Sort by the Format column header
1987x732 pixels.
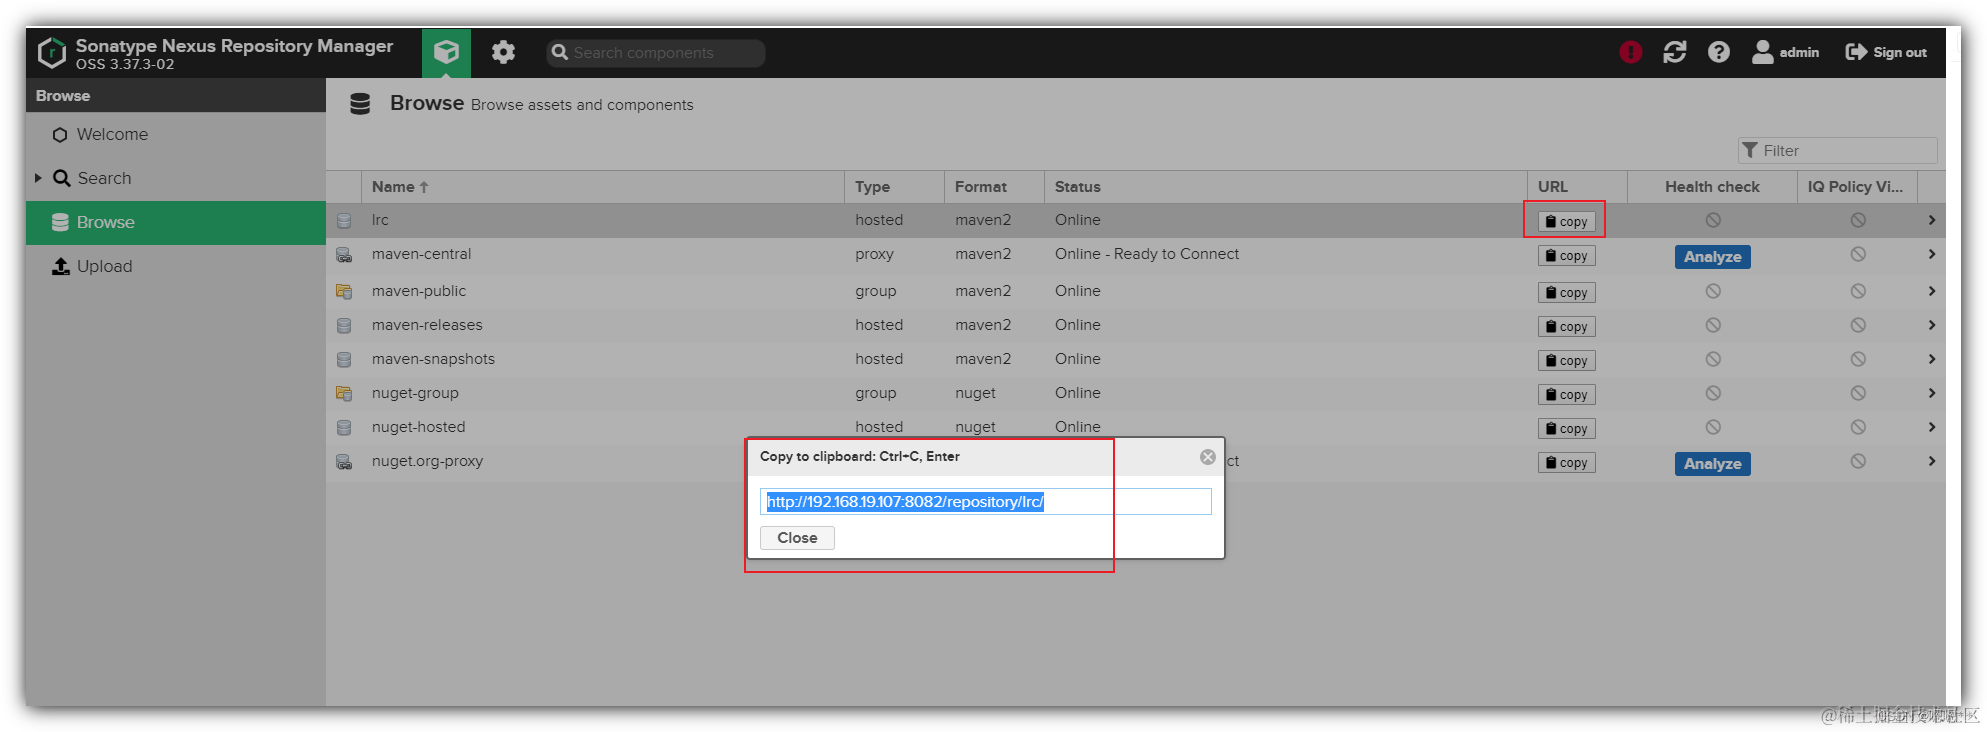click(x=995, y=187)
